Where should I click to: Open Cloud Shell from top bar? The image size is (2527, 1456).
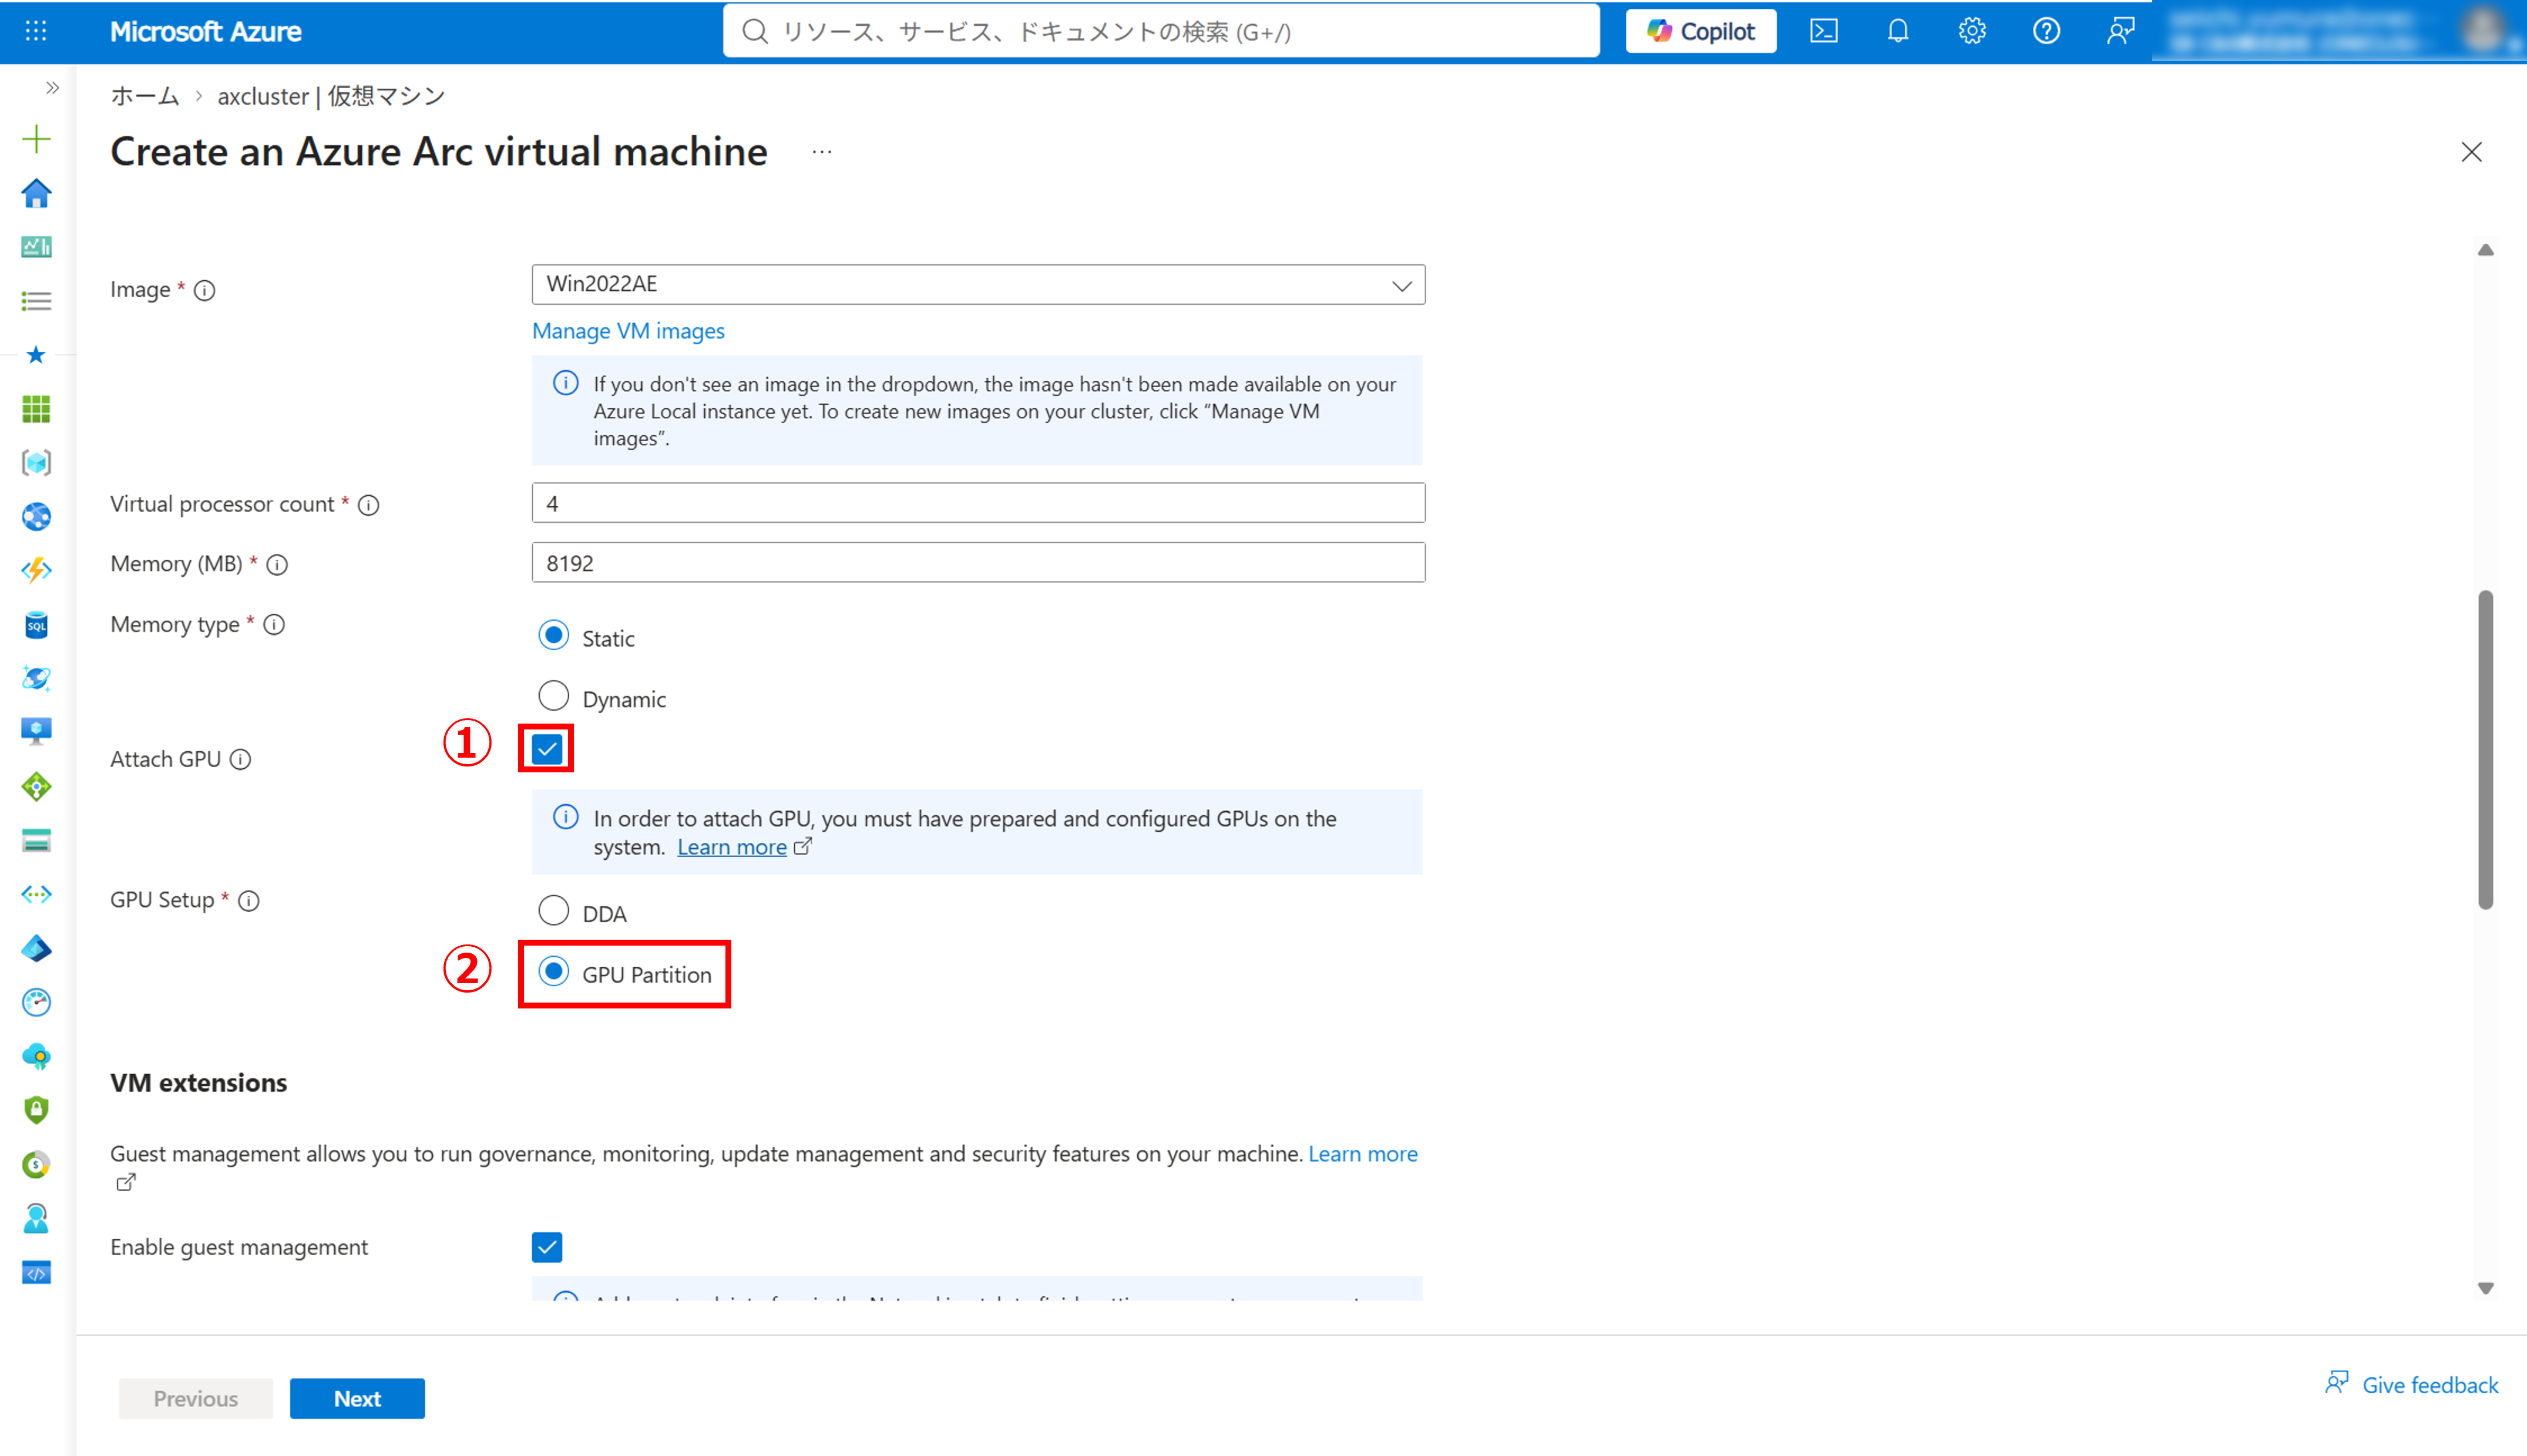point(1824,31)
